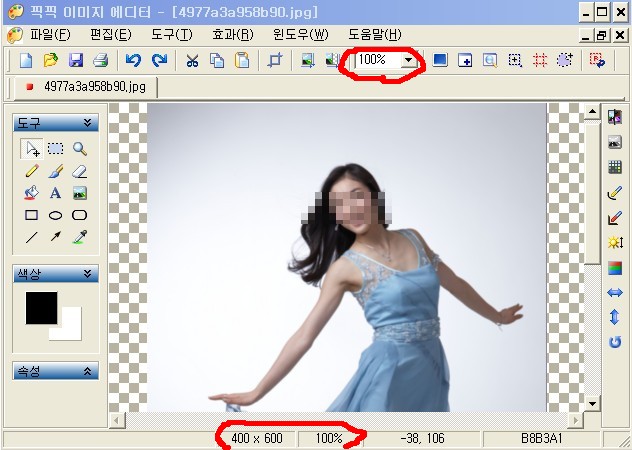This screenshot has width=632, height=450.
Task: Switch to the 4977a3a958b90.jpg tab
Action: 86,88
